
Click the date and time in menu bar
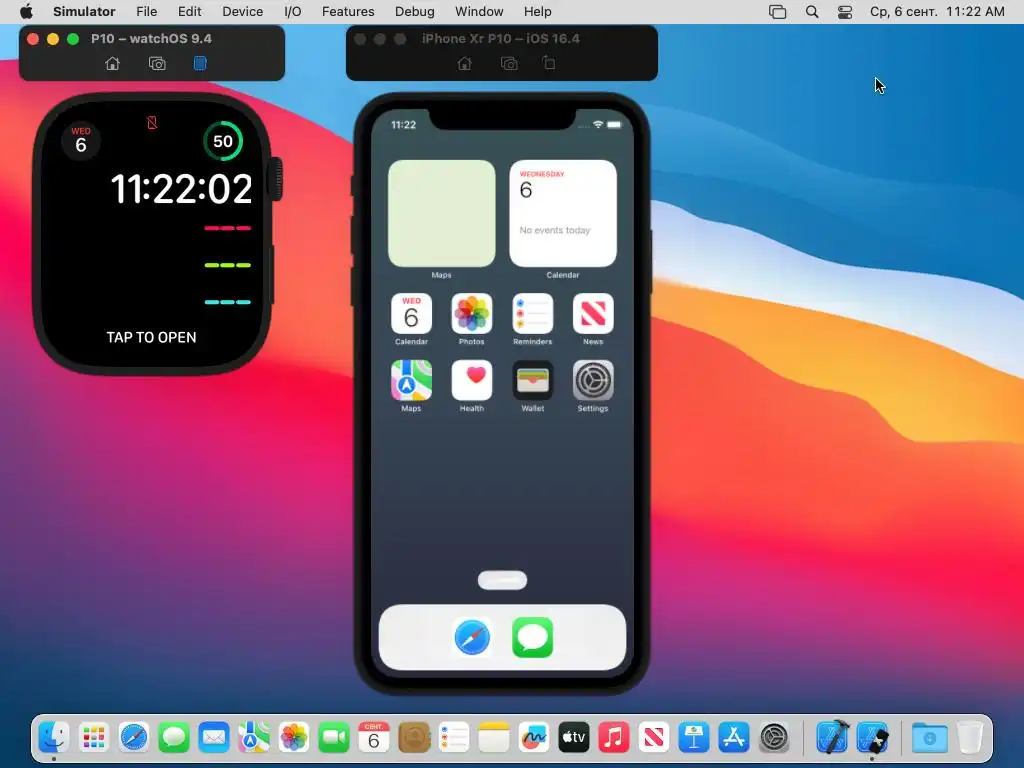tap(937, 12)
